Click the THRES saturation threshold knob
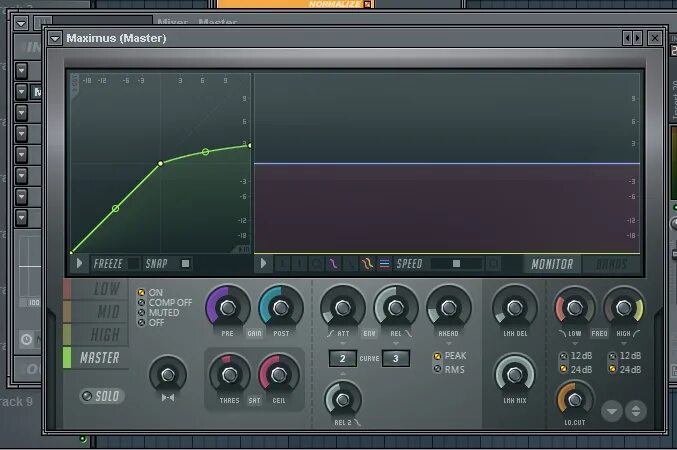Viewport: 677px width, 450px height. click(x=229, y=375)
